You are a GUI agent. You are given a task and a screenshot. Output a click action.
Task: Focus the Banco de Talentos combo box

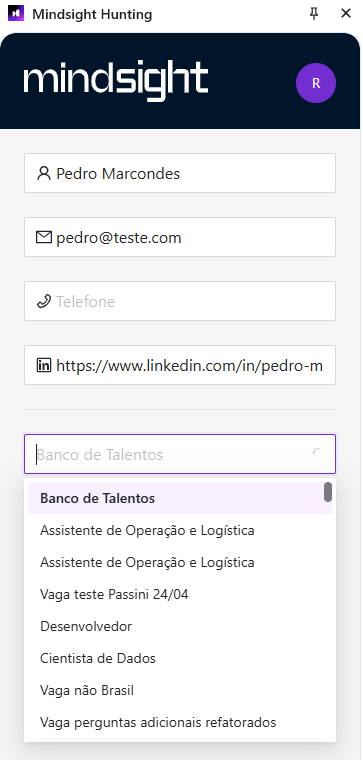click(x=180, y=454)
